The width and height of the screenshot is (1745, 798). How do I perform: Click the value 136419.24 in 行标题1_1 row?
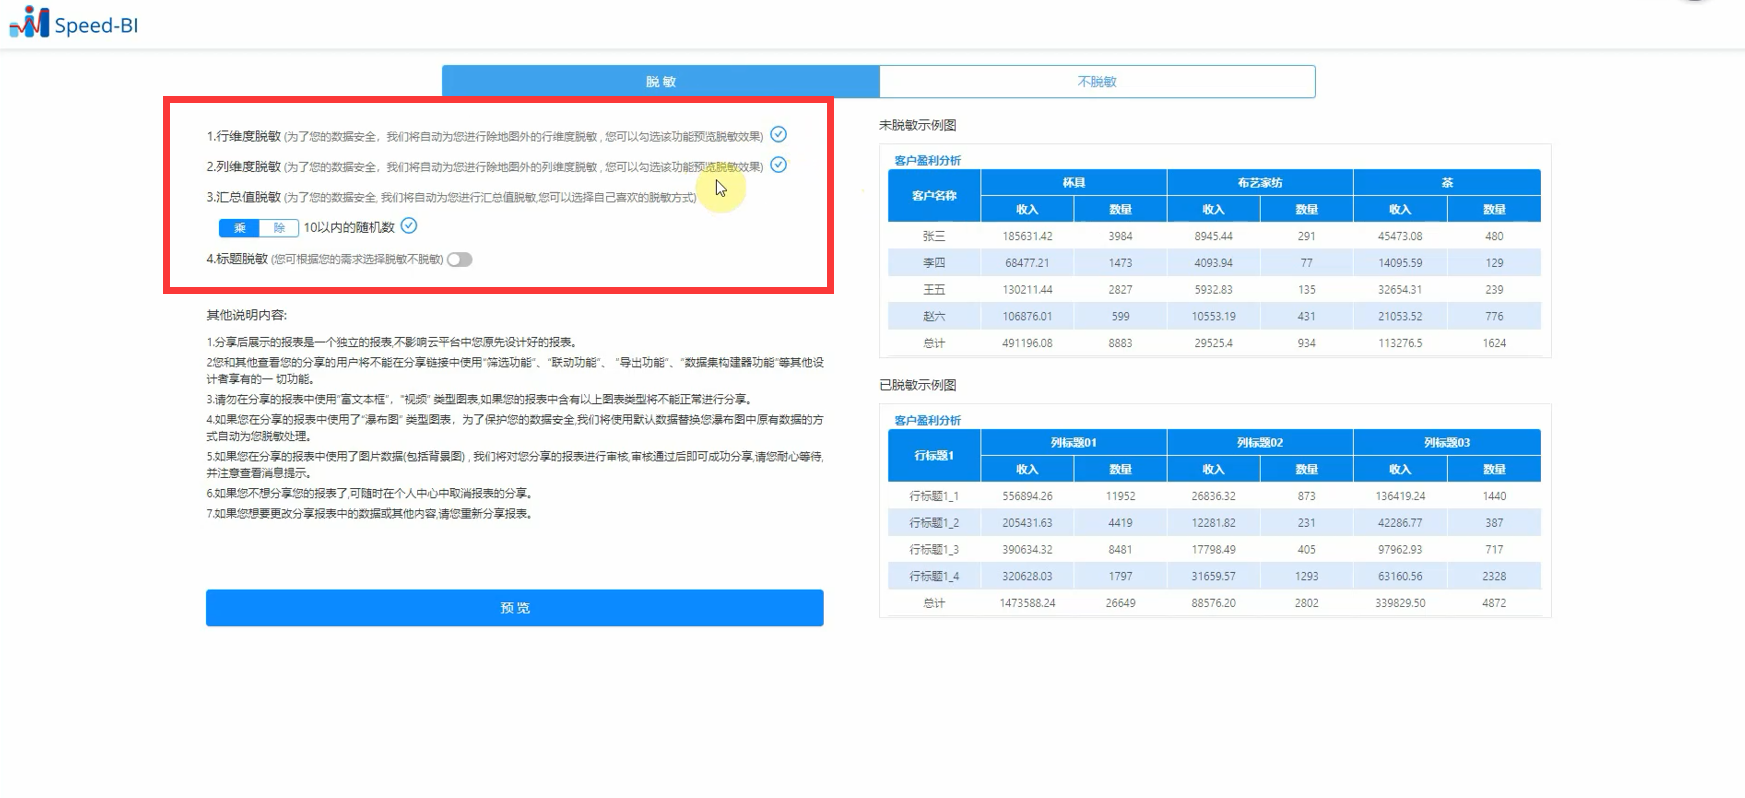pos(1400,496)
